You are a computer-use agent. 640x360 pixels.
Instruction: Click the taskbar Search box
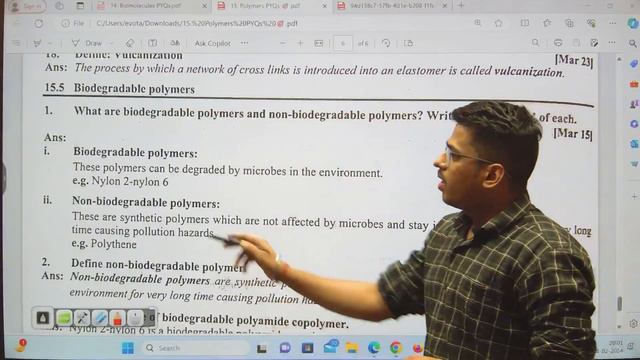click(197, 348)
